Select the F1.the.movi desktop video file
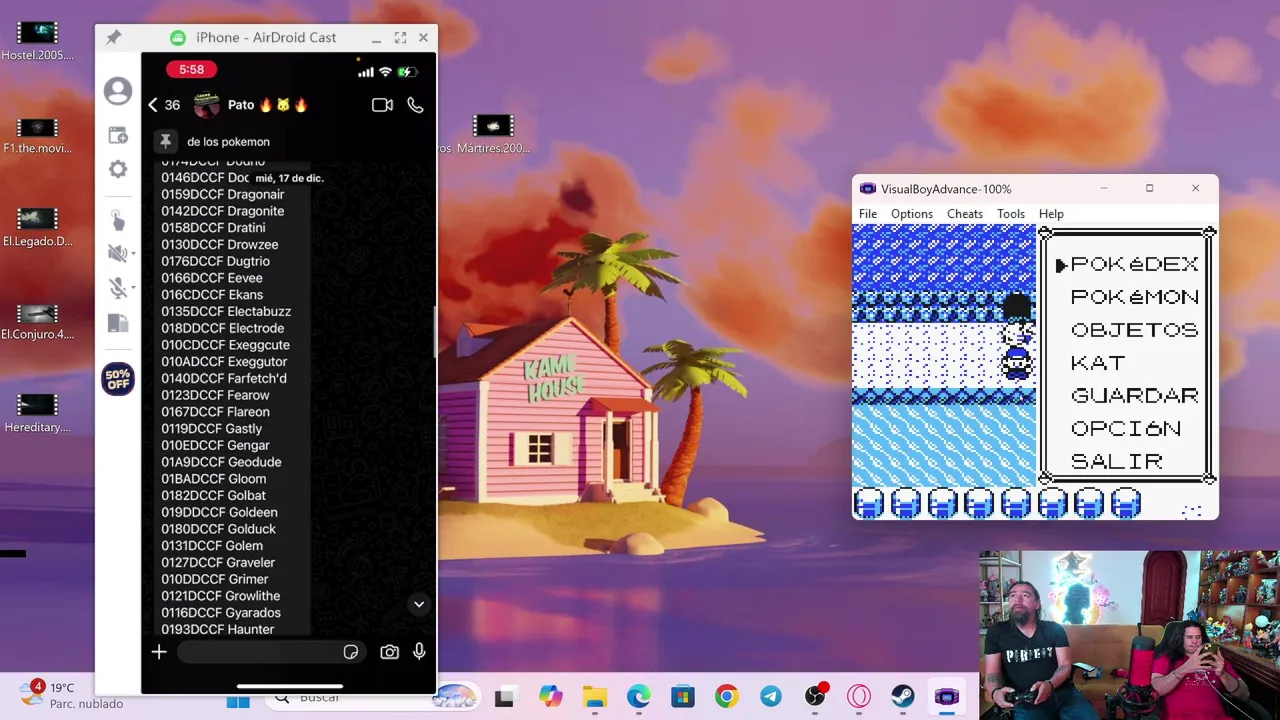Image resolution: width=1280 pixels, height=720 pixels. click(37, 136)
